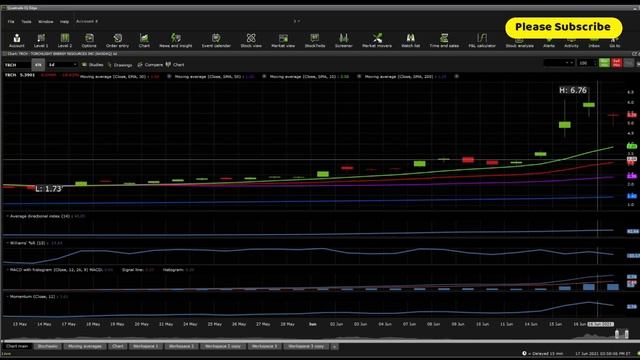Collapse the Average directional index panel
The image size is (640, 360).
pyautogui.click(x=7, y=216)
